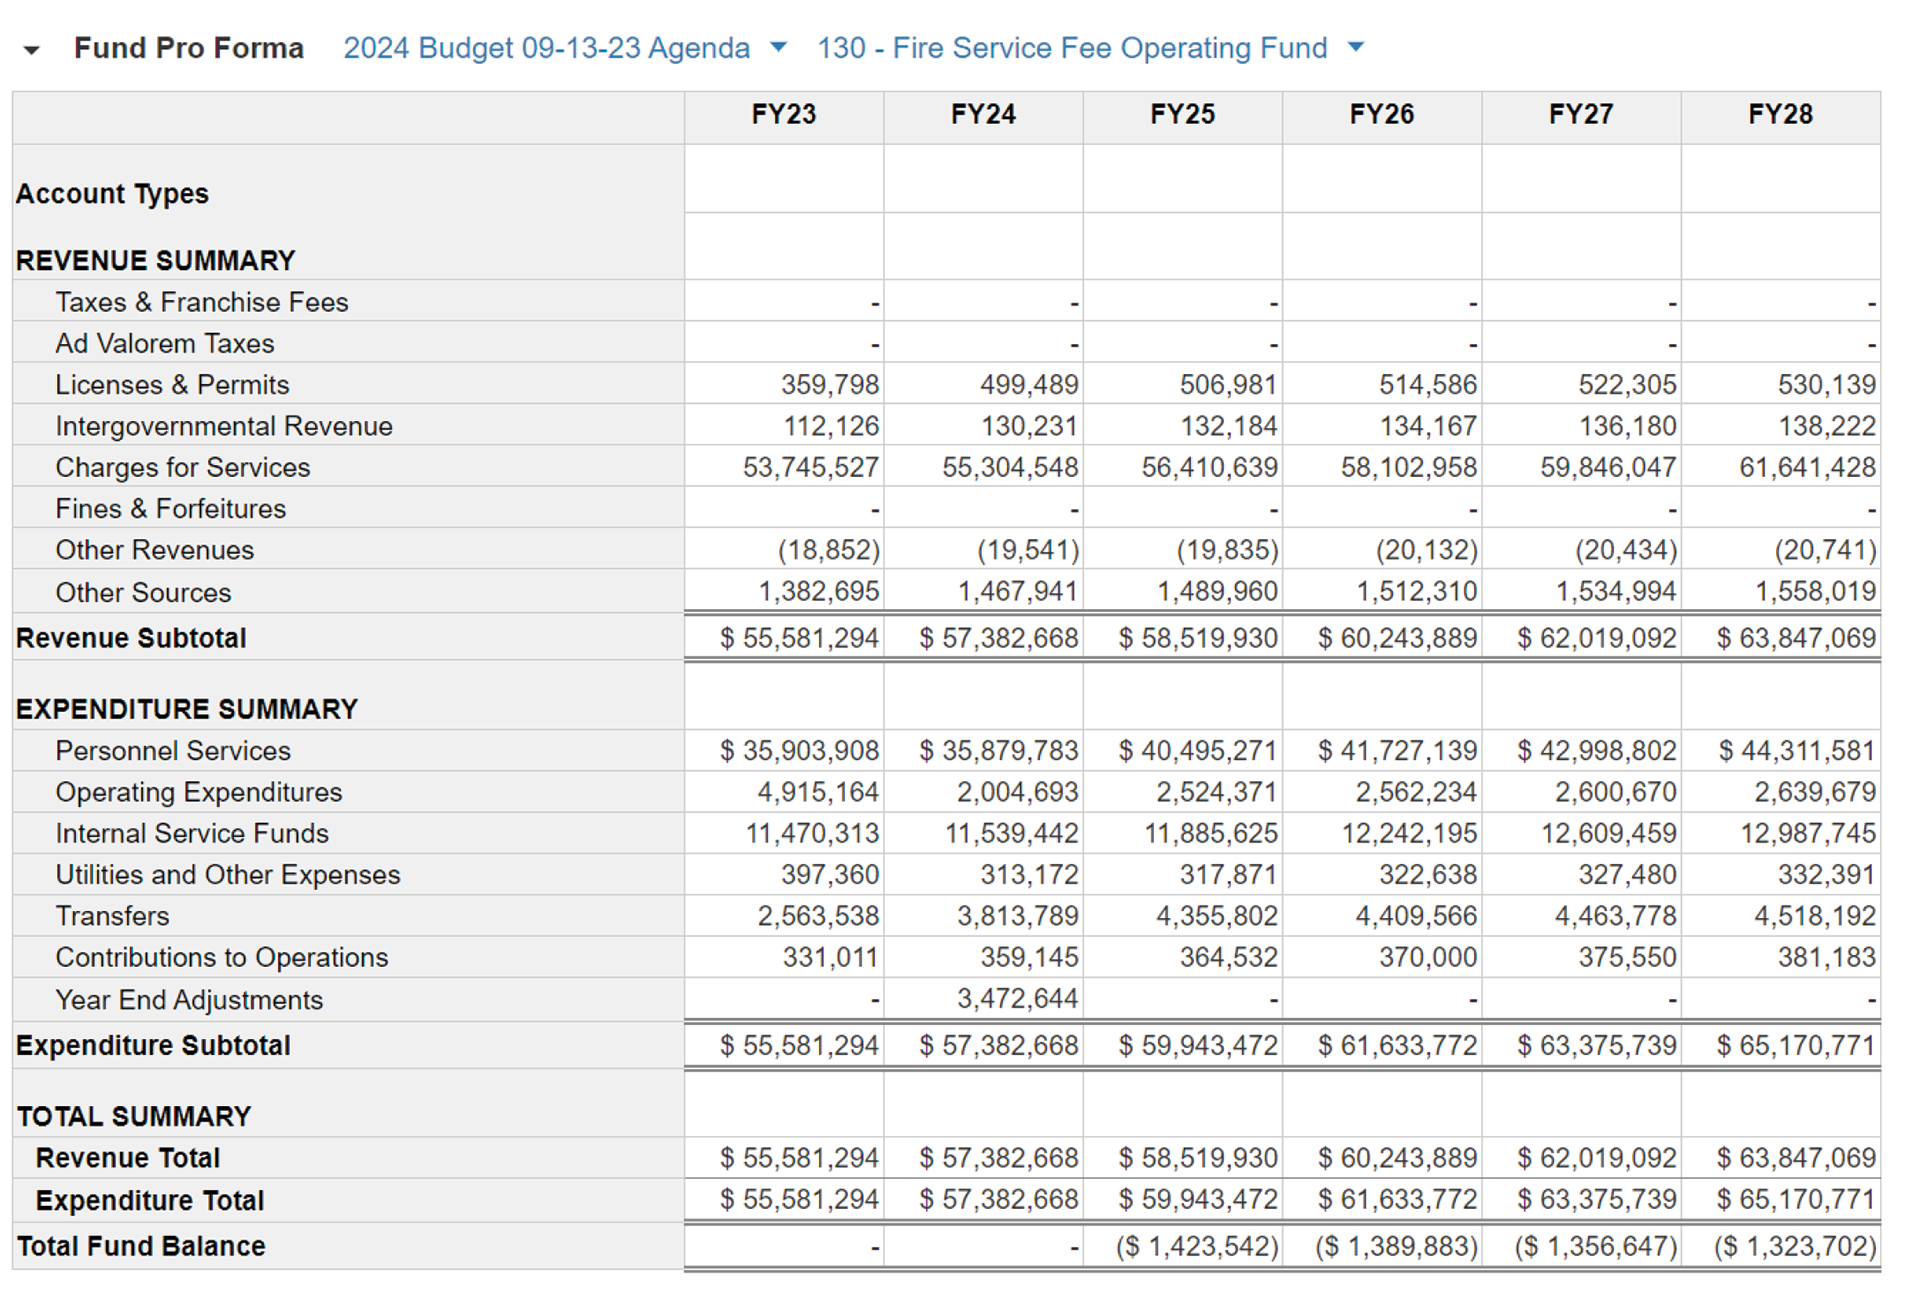Select the Expenditure Subtotal FY28 amount cell

tap(1795, 1046)
